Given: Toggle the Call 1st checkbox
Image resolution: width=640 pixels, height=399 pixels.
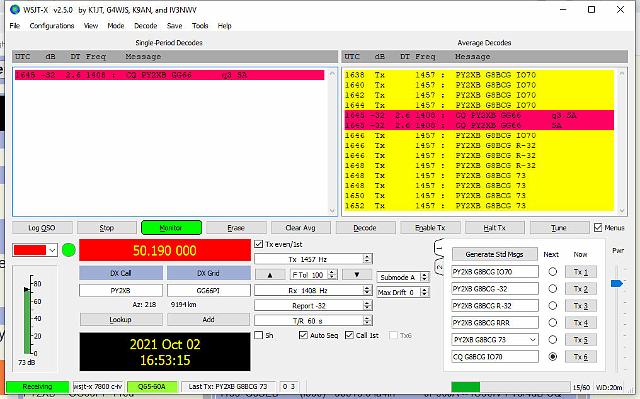Looking at the screenshot, I should (x=349, y=335).
